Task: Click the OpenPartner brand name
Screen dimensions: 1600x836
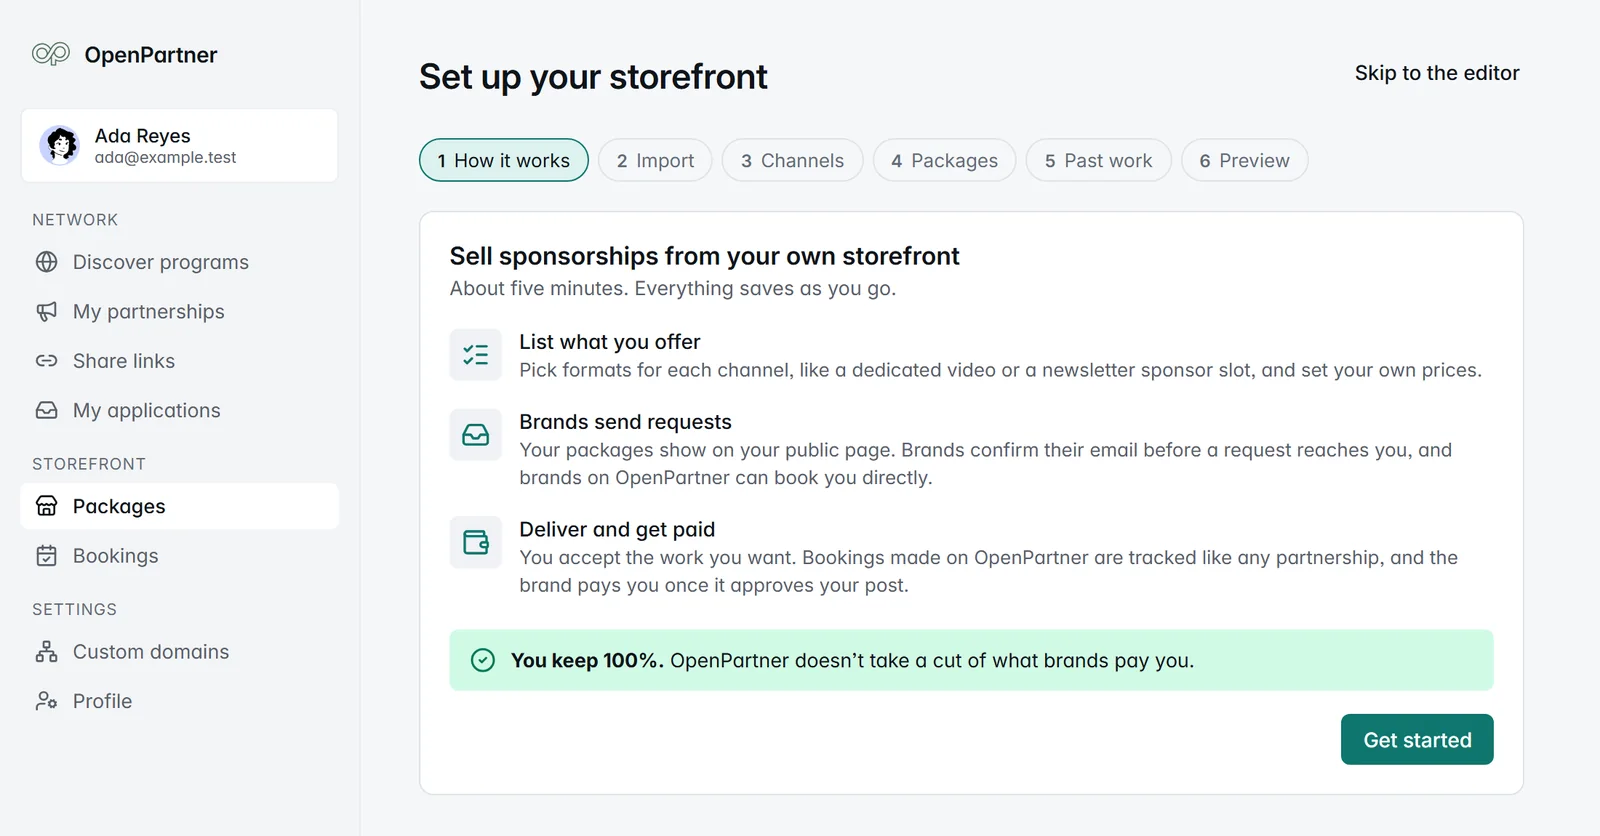Action: [151, 55]
